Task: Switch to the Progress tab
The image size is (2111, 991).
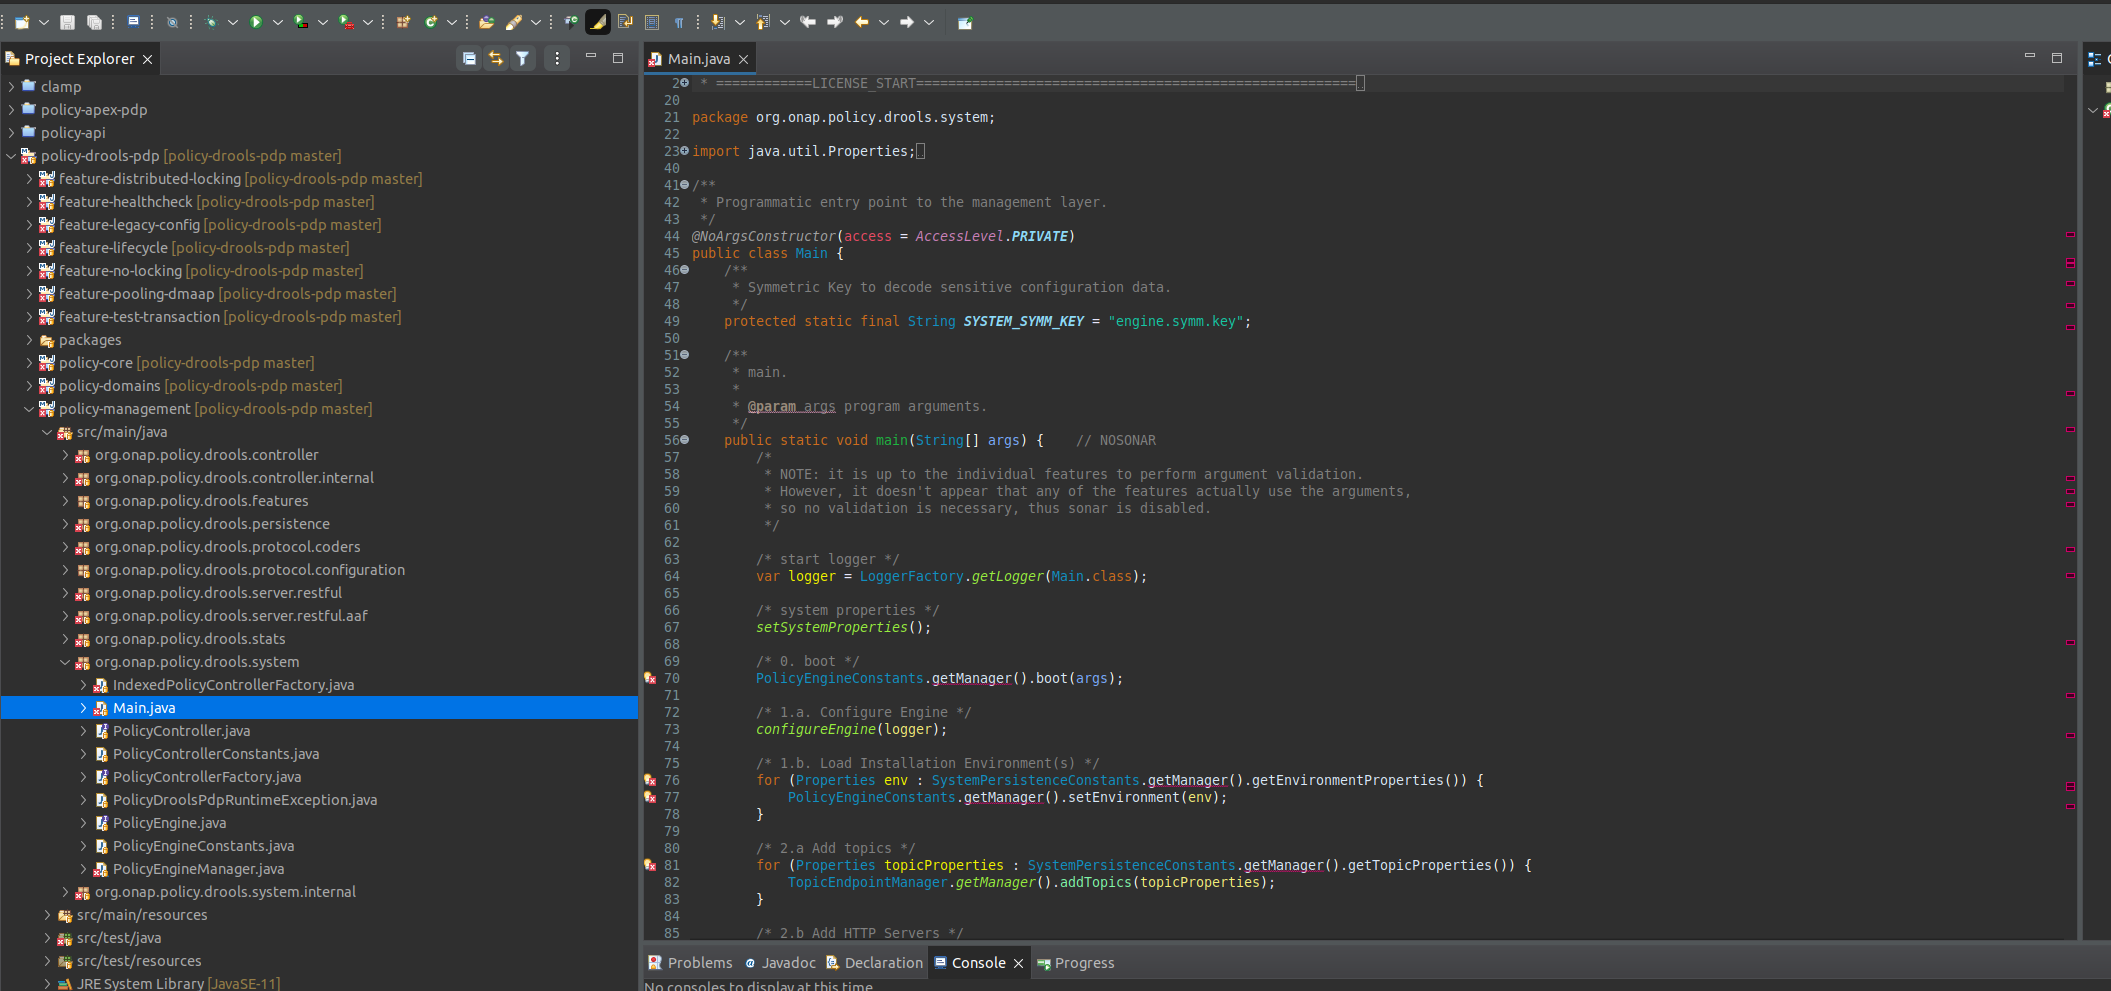Action: (1076, 963)
